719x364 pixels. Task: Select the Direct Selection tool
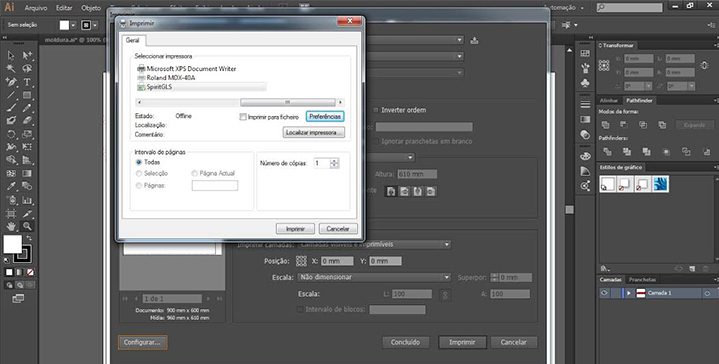pos(27,55)
